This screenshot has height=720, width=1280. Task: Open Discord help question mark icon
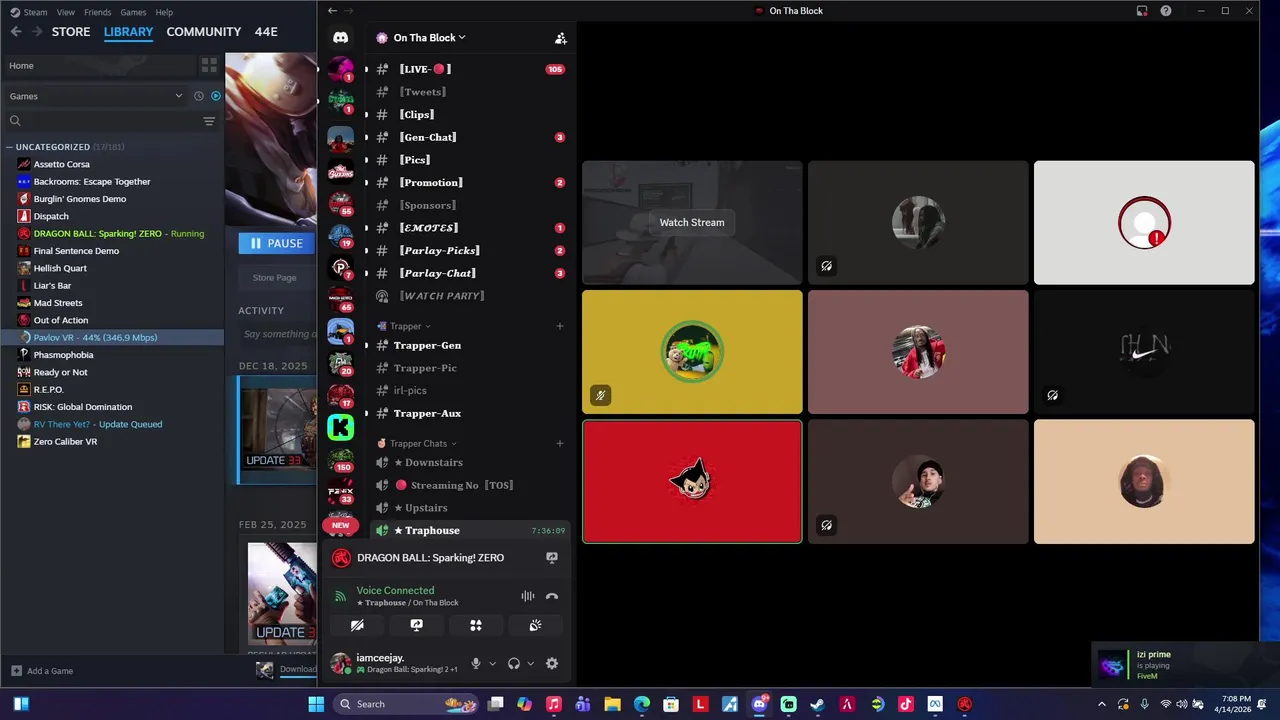1166,11
